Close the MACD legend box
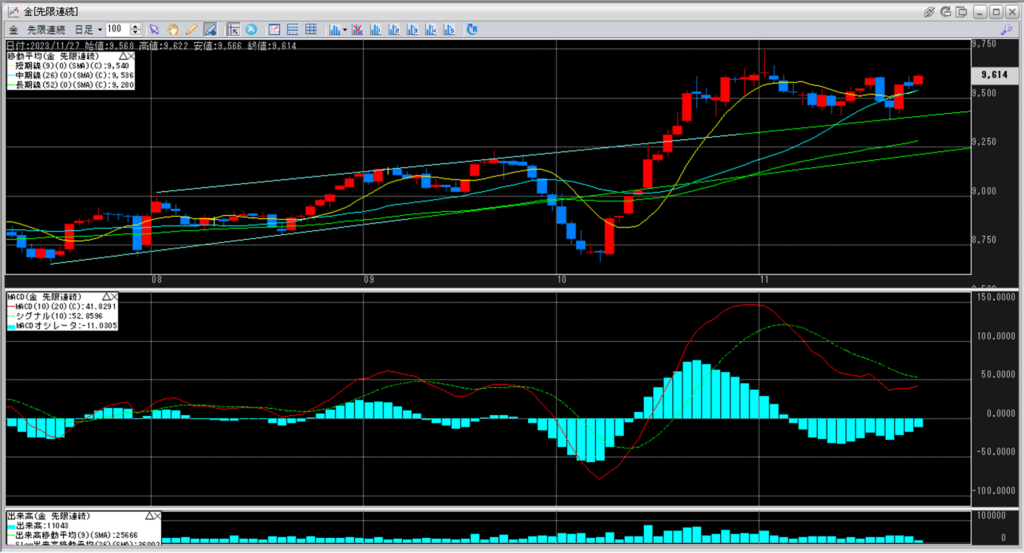The image size is (1024, 553). point(114,296)
